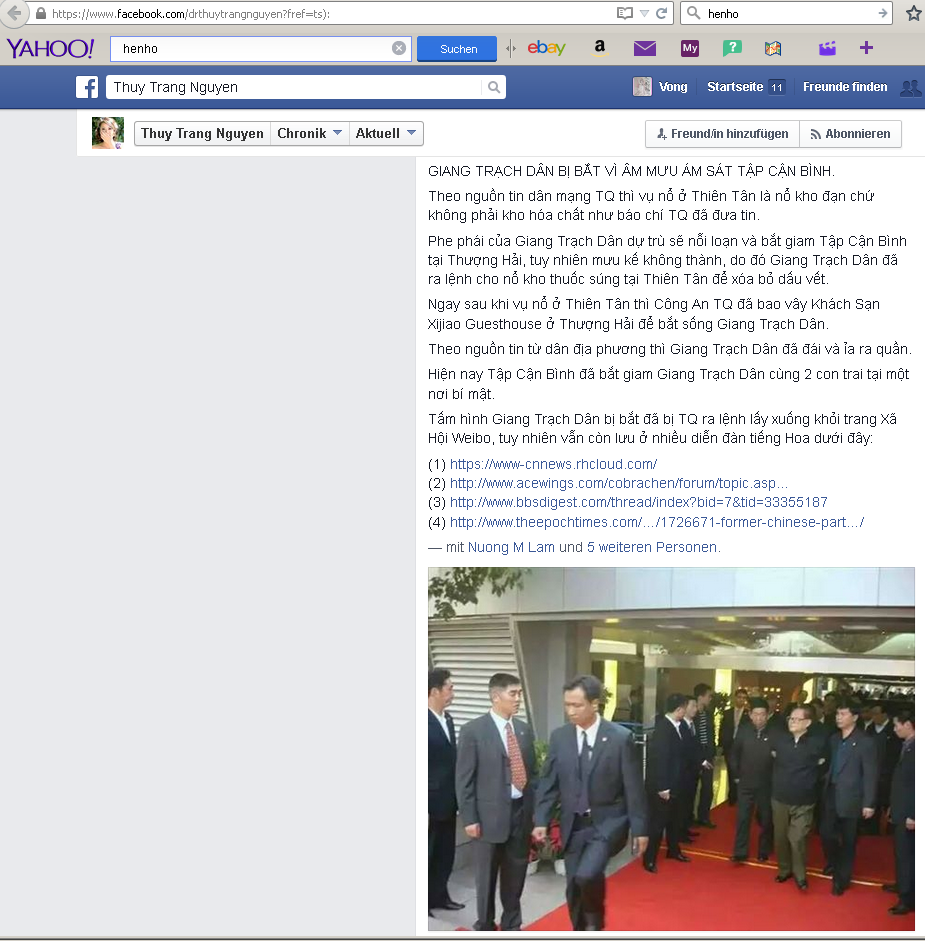The image size is (925, 942).
Task: Open friend requests icon in Facebook header
Action: (x=911, y=88)
